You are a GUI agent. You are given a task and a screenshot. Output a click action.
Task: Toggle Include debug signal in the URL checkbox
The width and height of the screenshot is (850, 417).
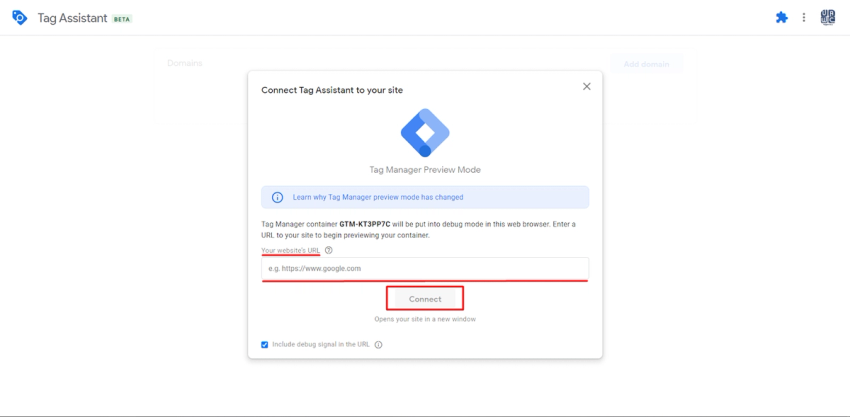point(265,344)
